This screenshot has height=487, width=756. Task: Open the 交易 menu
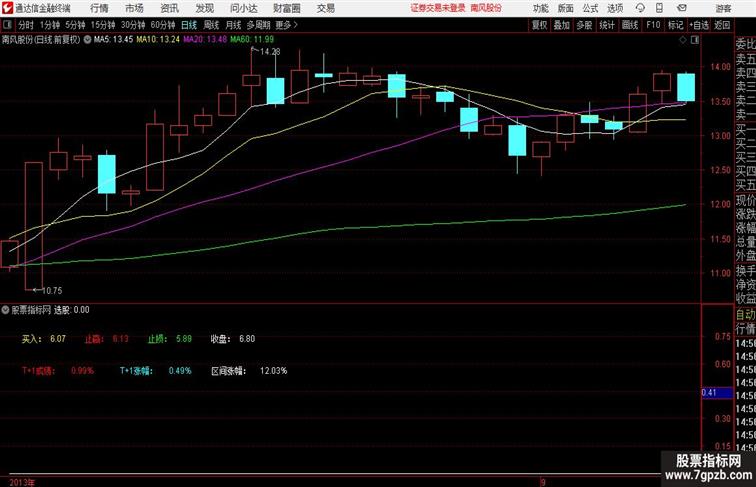tap(325, 8)
